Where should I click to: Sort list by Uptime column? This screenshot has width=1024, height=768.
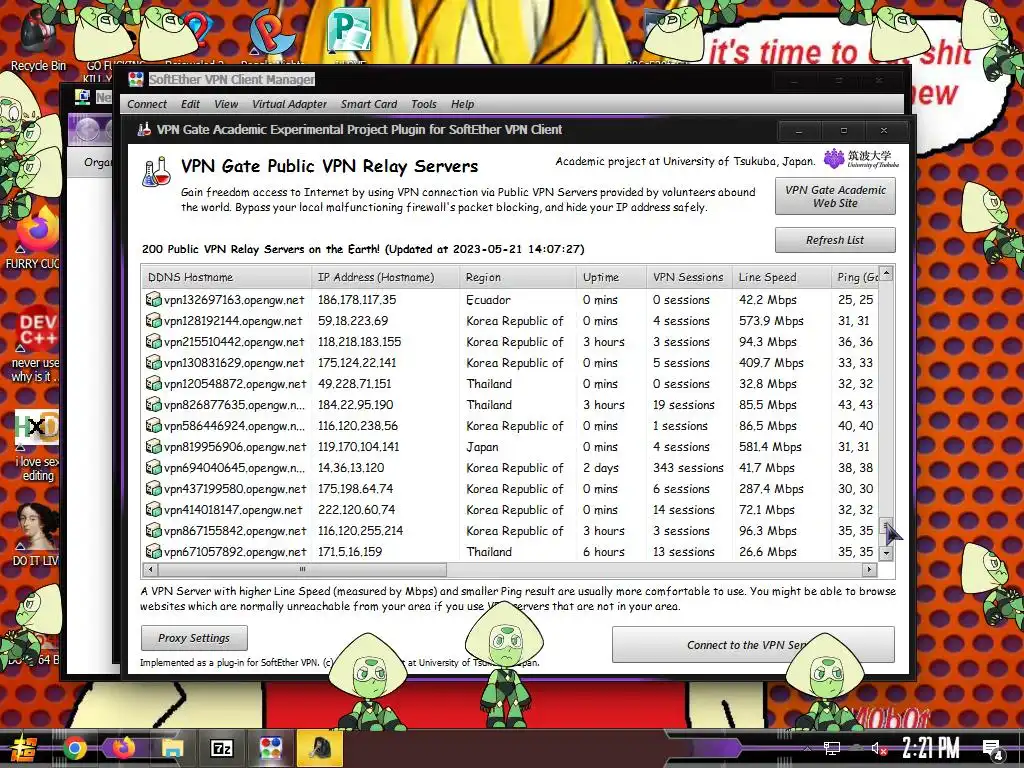tap(611, 277)
